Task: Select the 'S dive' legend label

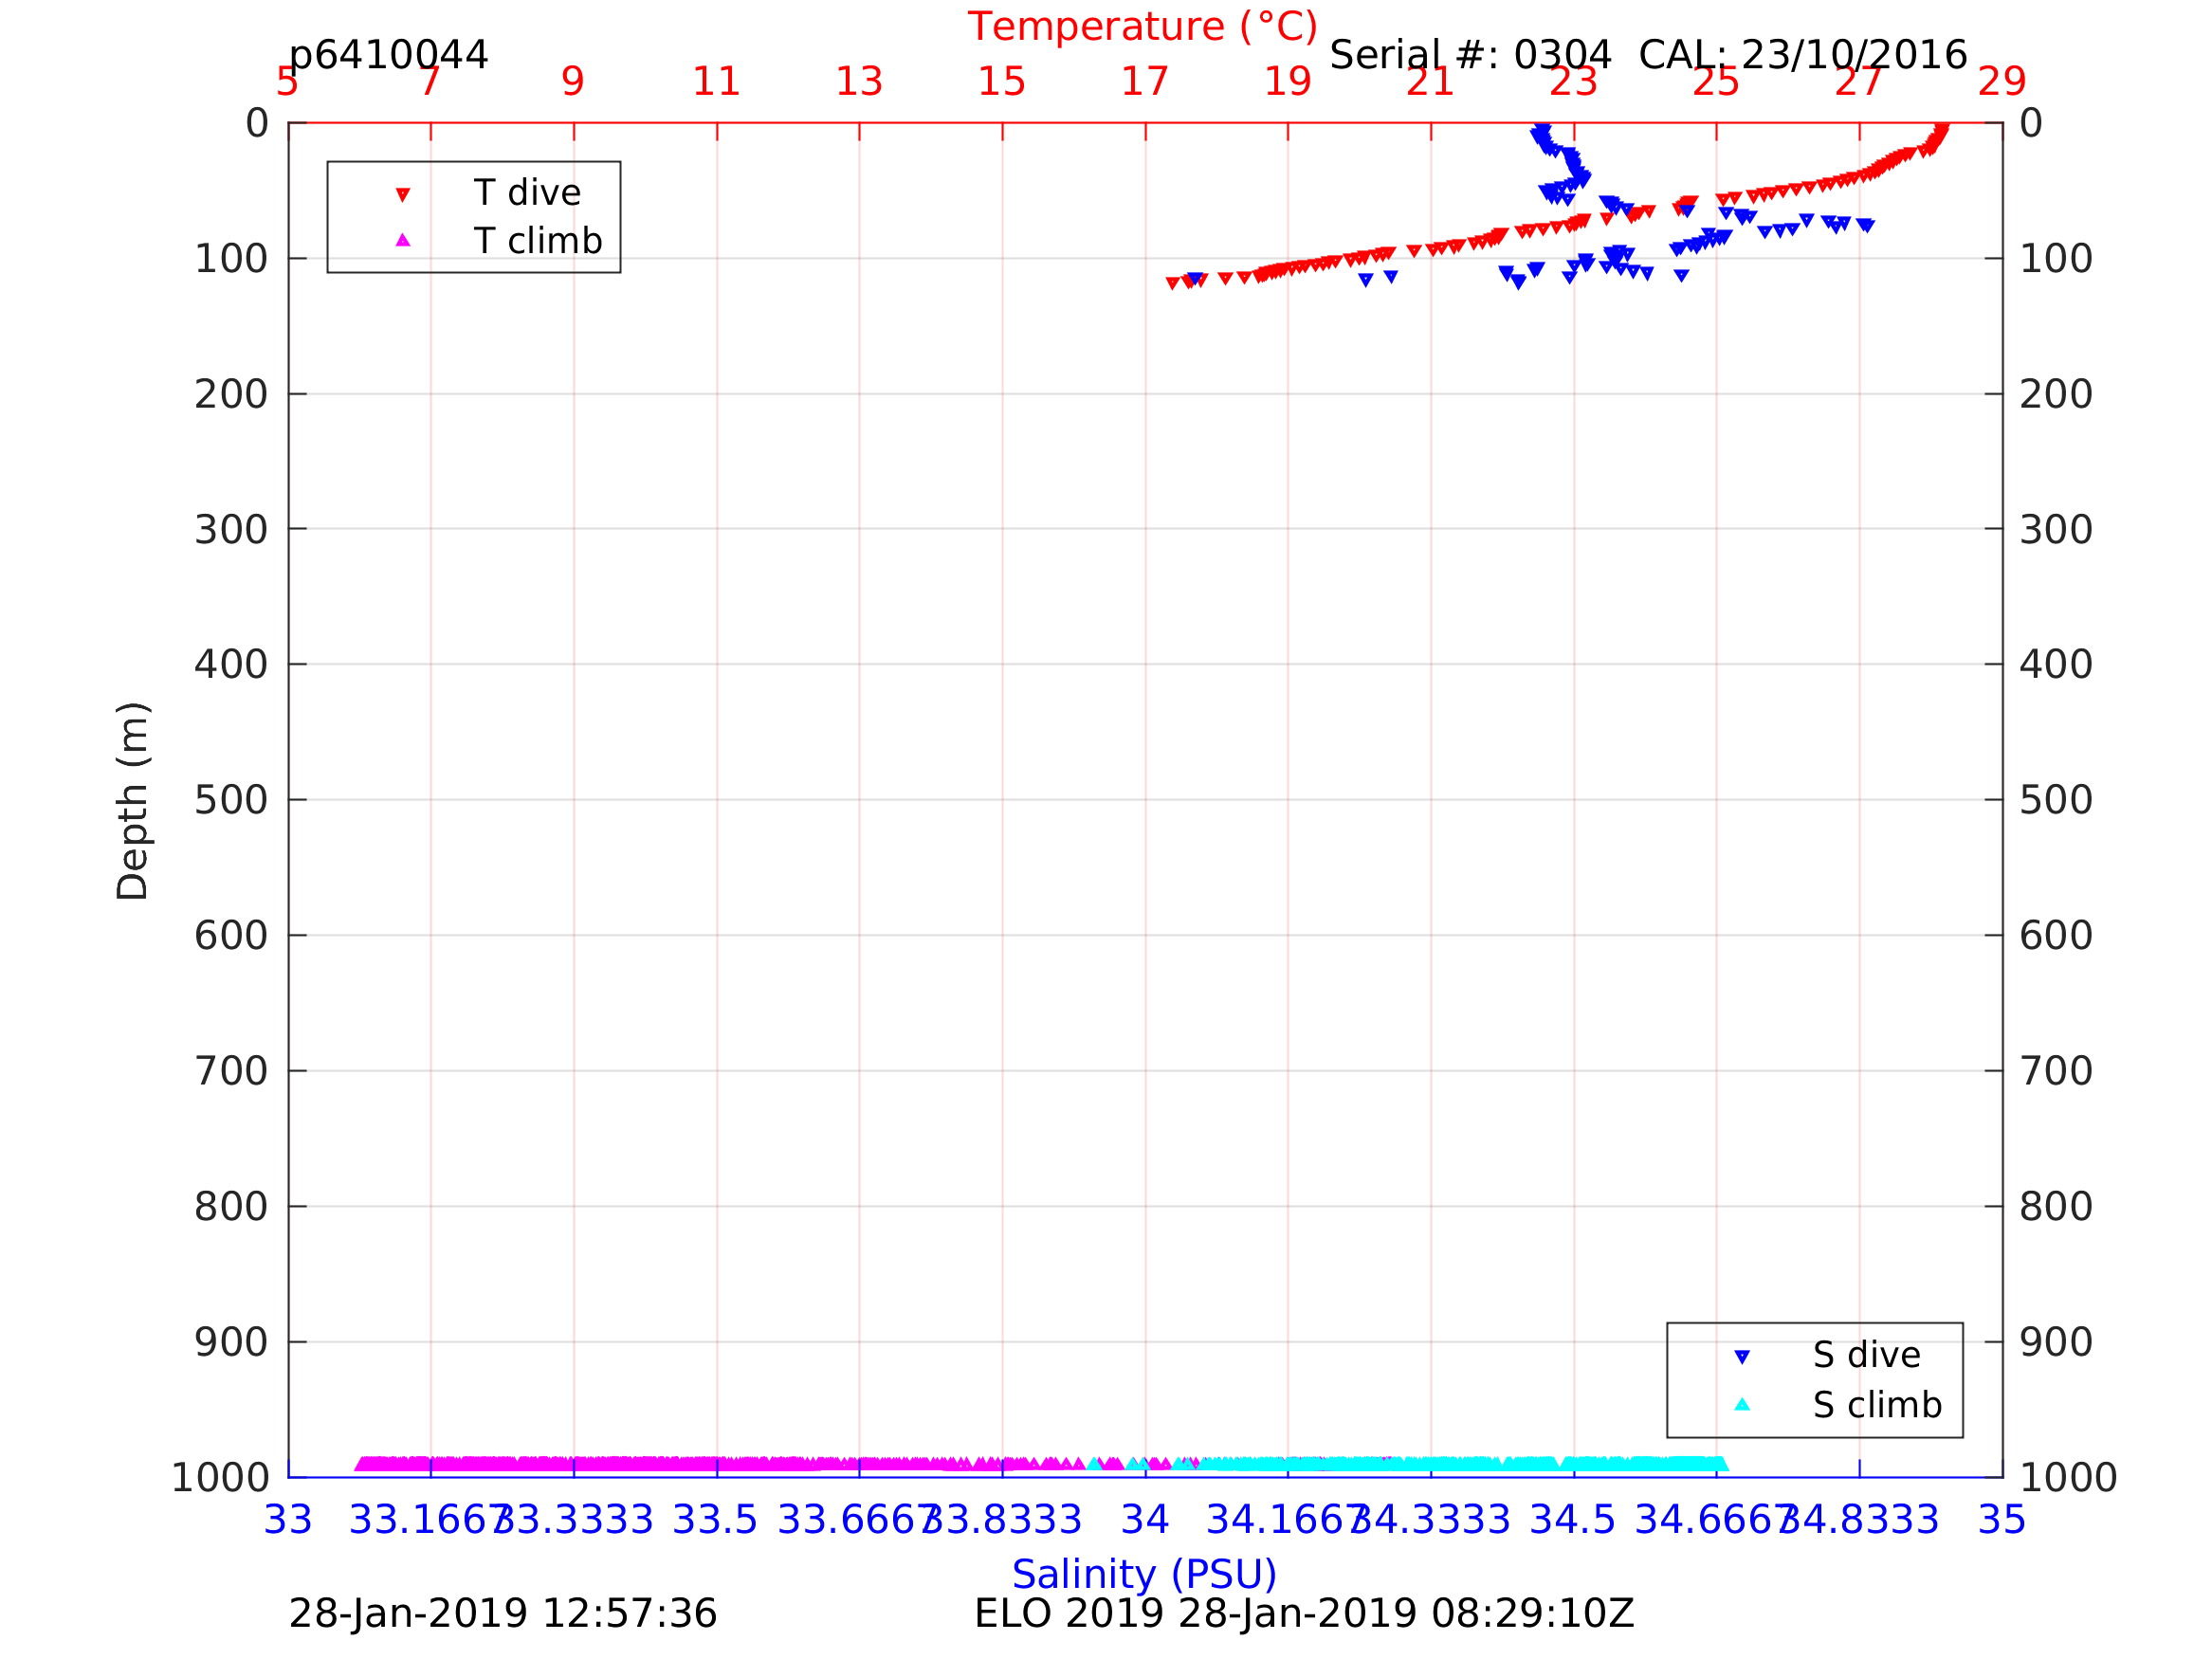Action: (1866, 1356)
